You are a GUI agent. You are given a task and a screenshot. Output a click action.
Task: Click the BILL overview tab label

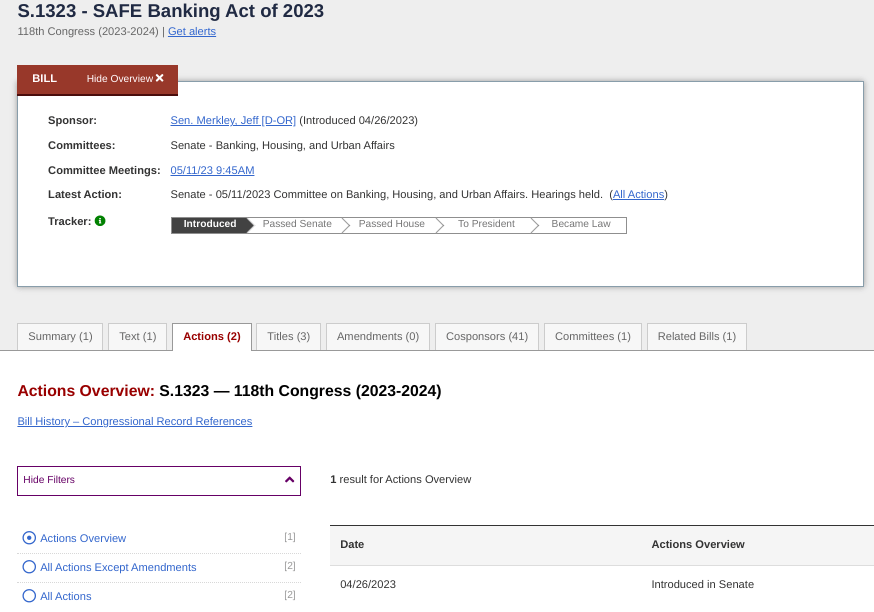tap(45, 79)
